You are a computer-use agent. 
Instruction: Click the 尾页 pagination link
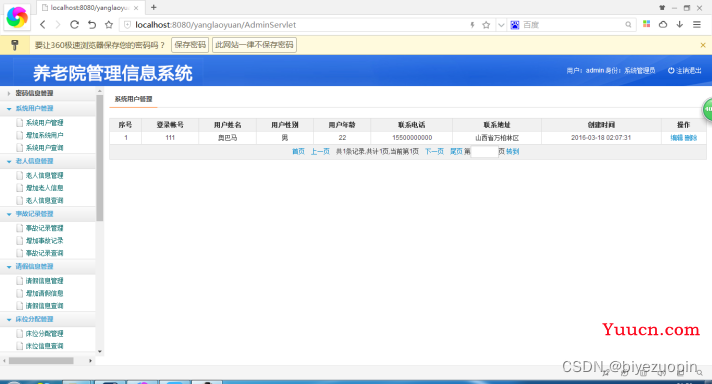click(456, 152)
